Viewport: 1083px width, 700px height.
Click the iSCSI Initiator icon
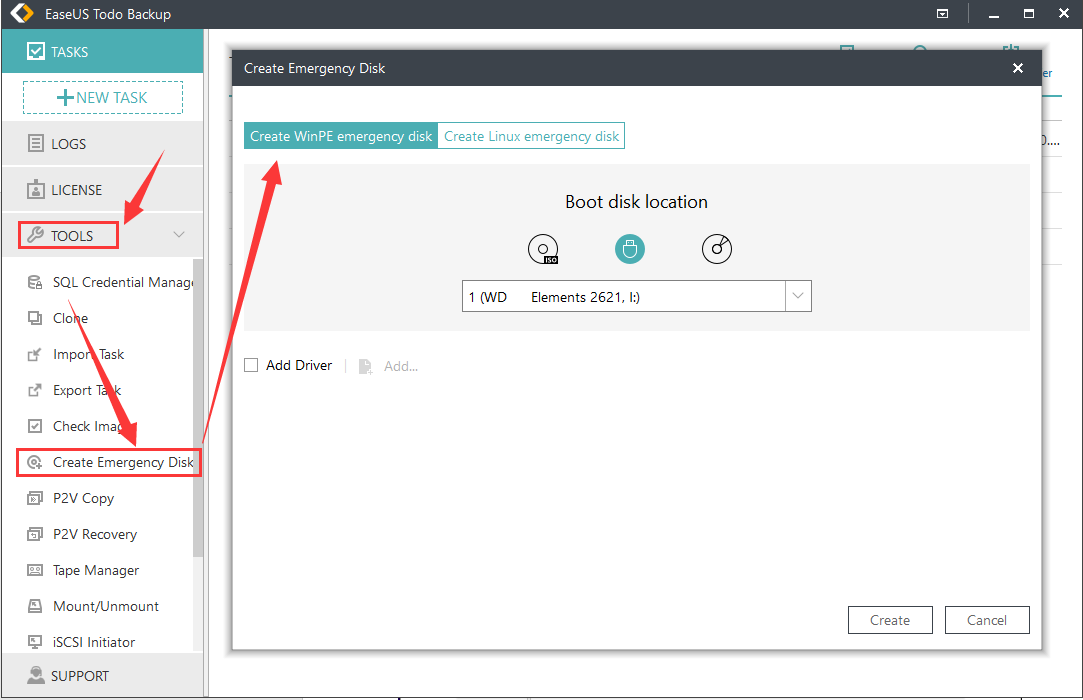click(35, 642)
